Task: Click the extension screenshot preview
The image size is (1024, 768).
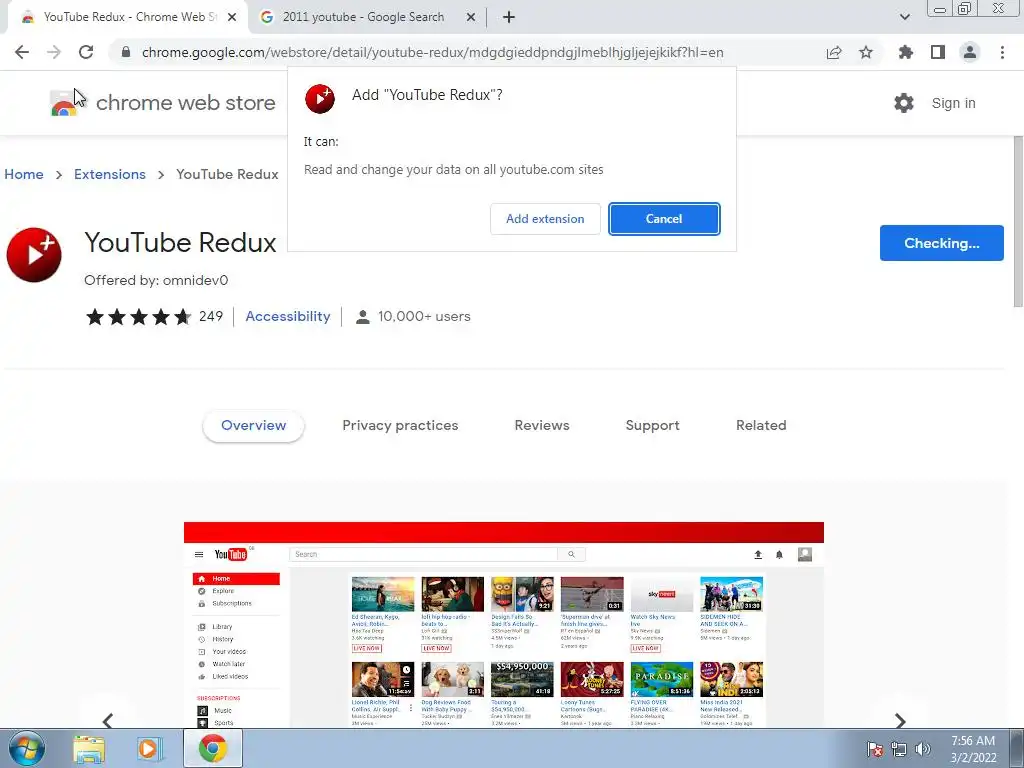Action: (504, 624)
